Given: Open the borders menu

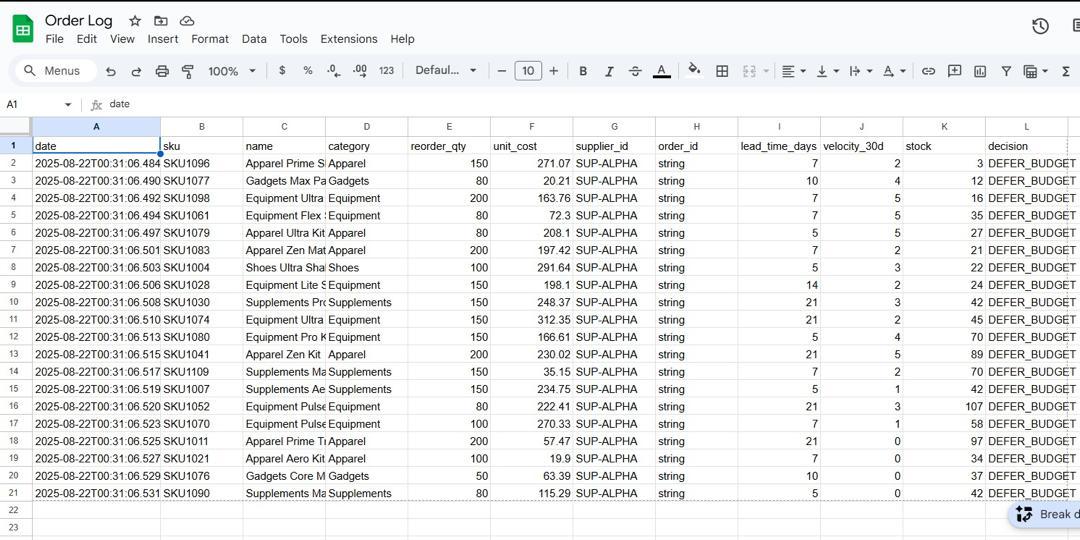Looking at the screenshot, I should (x=722, y=71).
